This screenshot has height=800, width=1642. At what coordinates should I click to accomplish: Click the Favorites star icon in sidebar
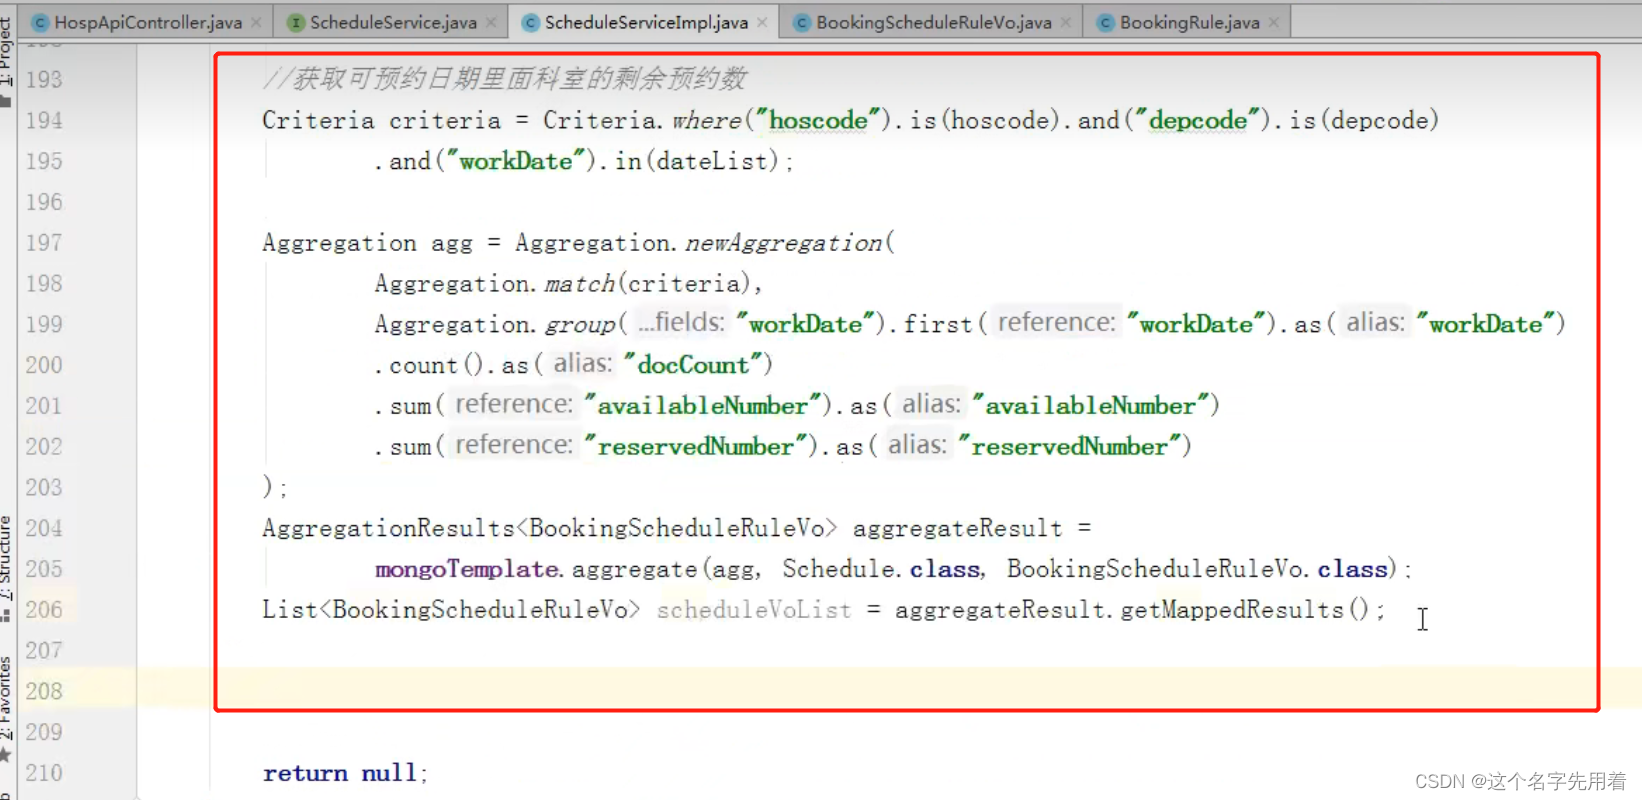[x=6, y=755]
